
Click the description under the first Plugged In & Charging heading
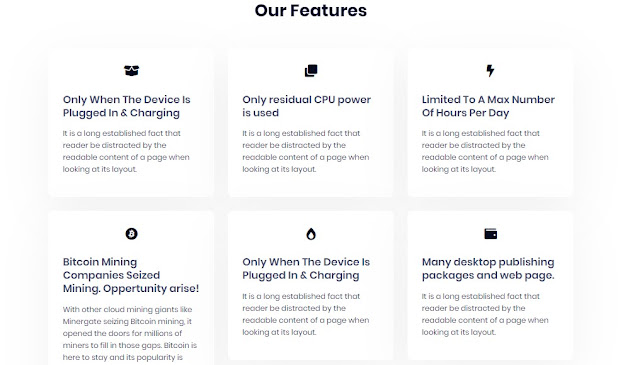coord(126,151)
